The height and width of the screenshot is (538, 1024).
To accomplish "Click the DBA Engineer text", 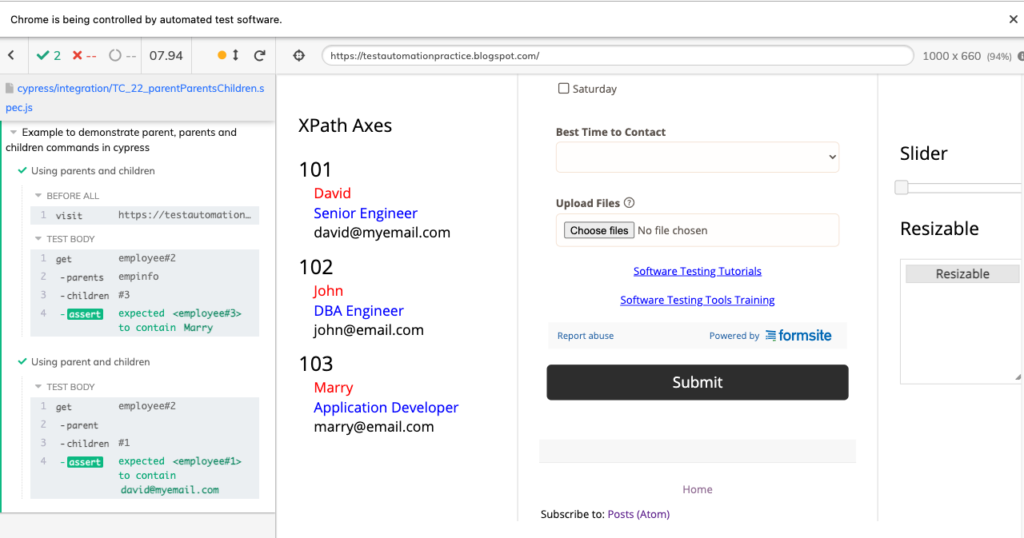I will tap(359, 311).
